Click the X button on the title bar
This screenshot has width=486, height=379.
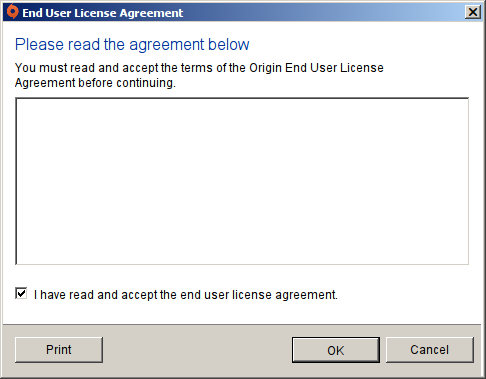click(473, 12)
